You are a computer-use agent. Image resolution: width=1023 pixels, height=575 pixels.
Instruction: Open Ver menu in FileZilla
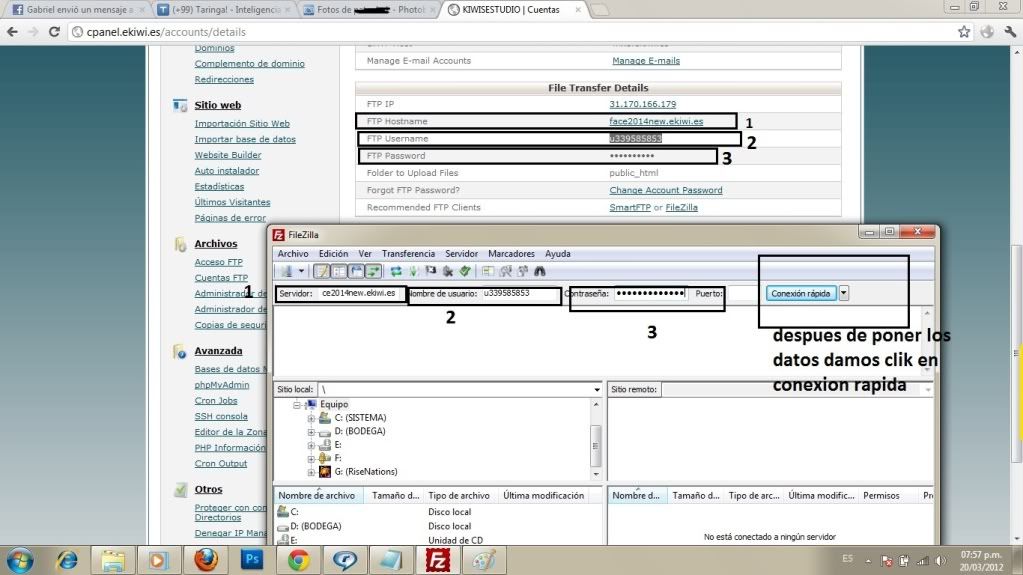[x=365, y=253]
